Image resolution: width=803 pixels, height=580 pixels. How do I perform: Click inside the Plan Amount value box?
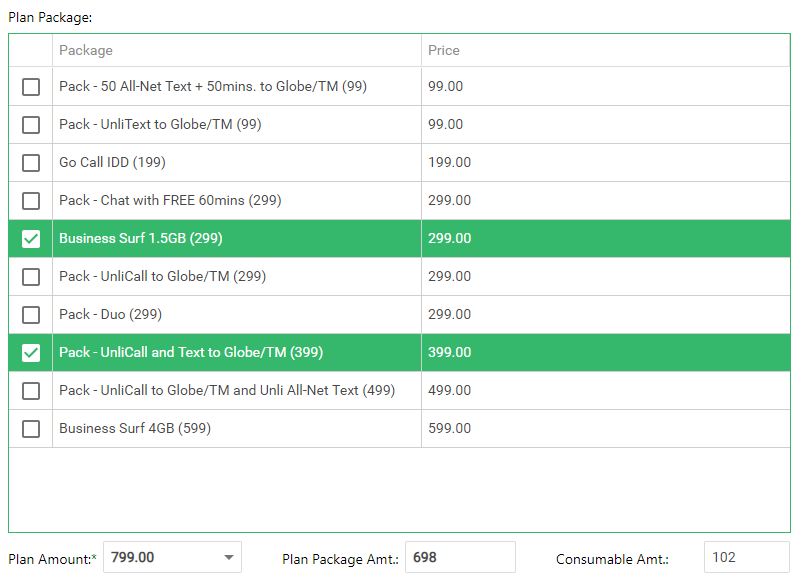pyautogui.click(x=160, y=557)
